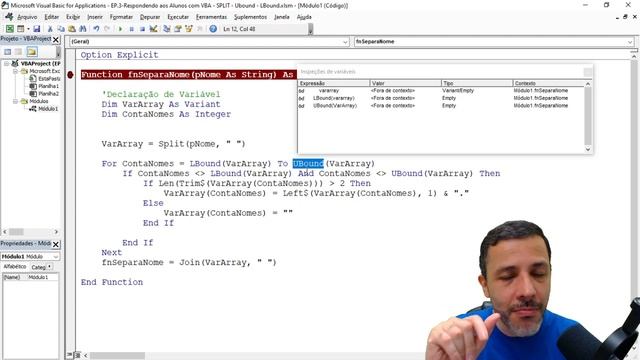This screenshot has height=360, width=640.
Task: Open the Properties Window toolbar icon
Action: click(x=178, y=29)
